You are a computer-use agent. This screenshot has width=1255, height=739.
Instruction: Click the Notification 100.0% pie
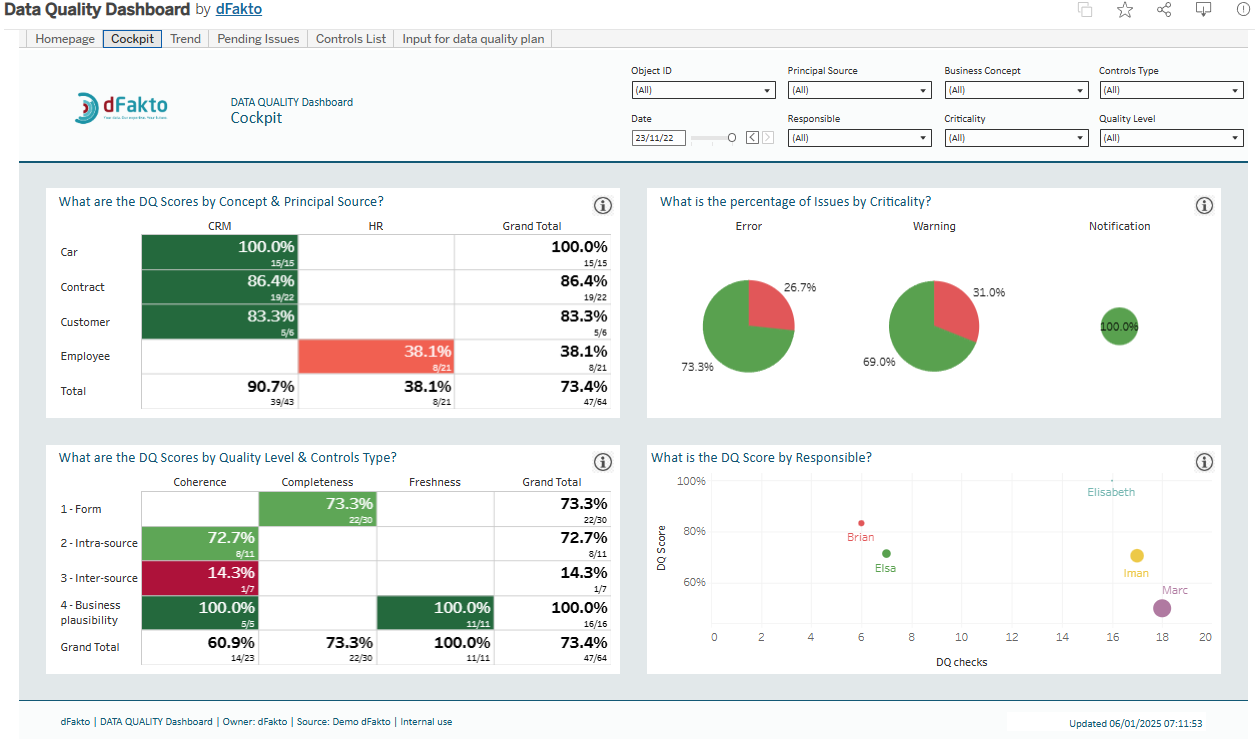click(1119, 326)
